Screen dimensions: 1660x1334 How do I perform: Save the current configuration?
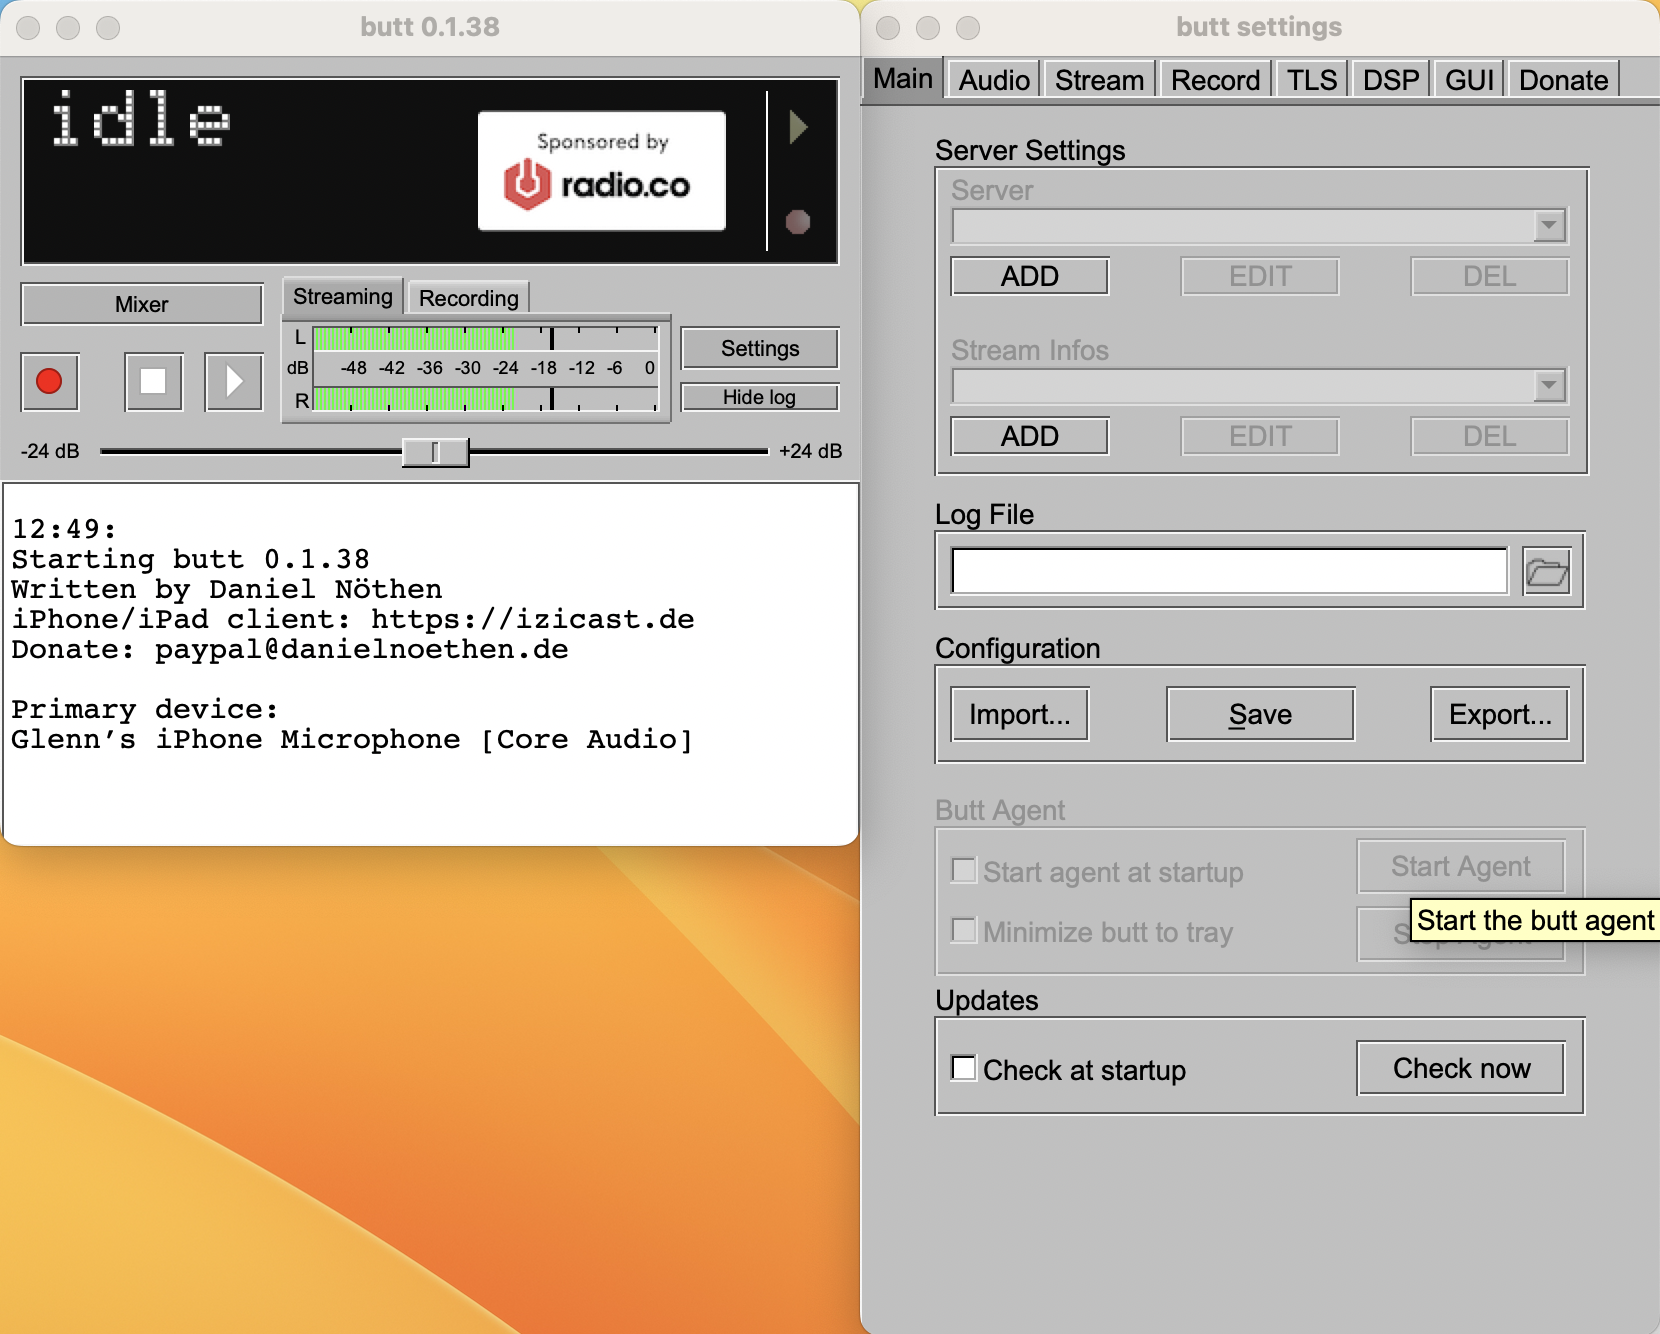1260,714
